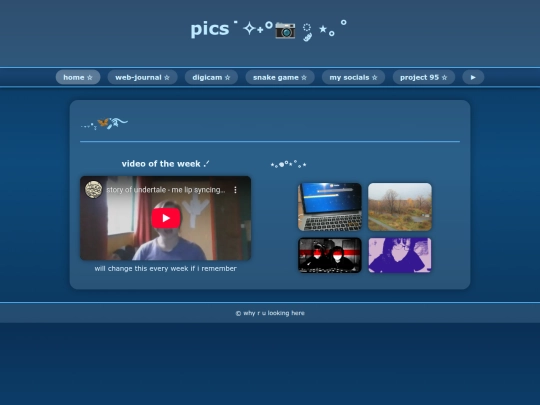Click the 'will change this every week' caption
The height and width of the screenshot is (405, 540).
click(x=165, y=269)
